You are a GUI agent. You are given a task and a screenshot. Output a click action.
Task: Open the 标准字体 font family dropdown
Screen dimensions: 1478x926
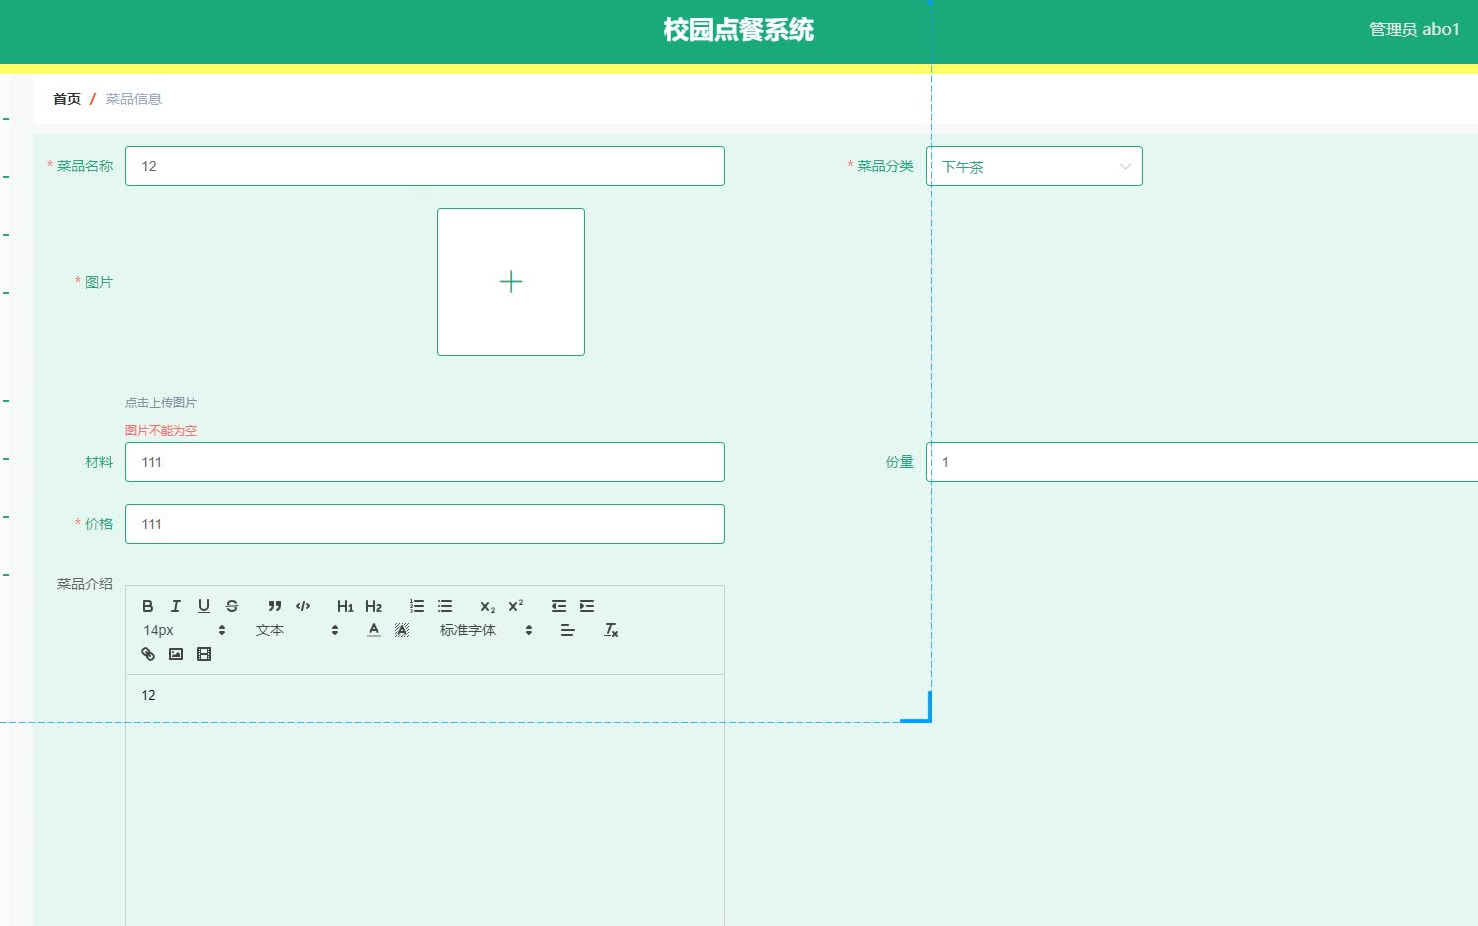click(x=486, y=630)
